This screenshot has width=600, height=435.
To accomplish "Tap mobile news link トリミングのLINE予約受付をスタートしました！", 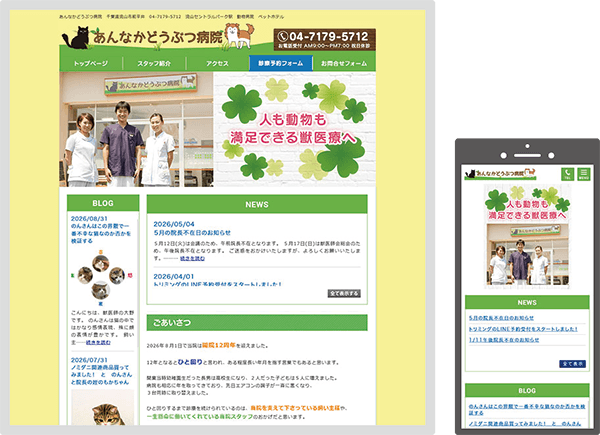I will coord(523,329).
